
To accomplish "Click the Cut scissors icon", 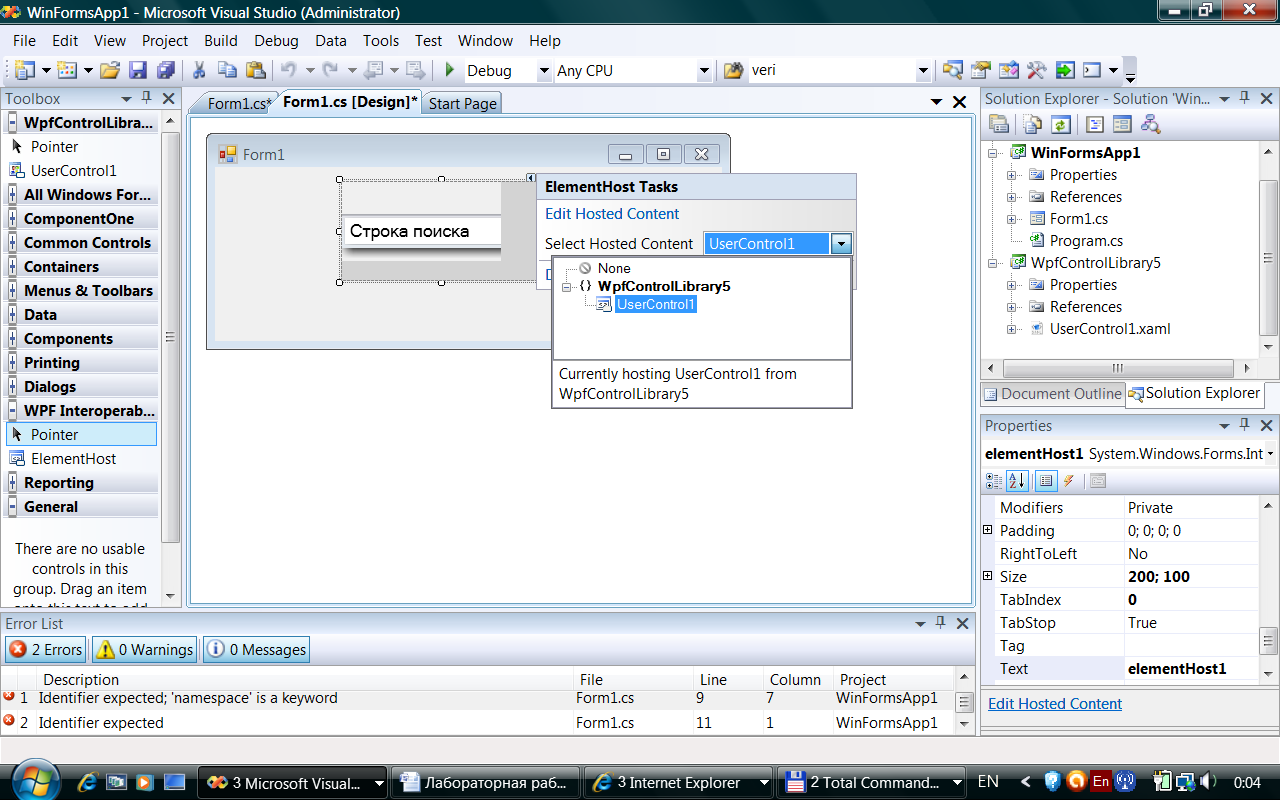I will 199,70.
